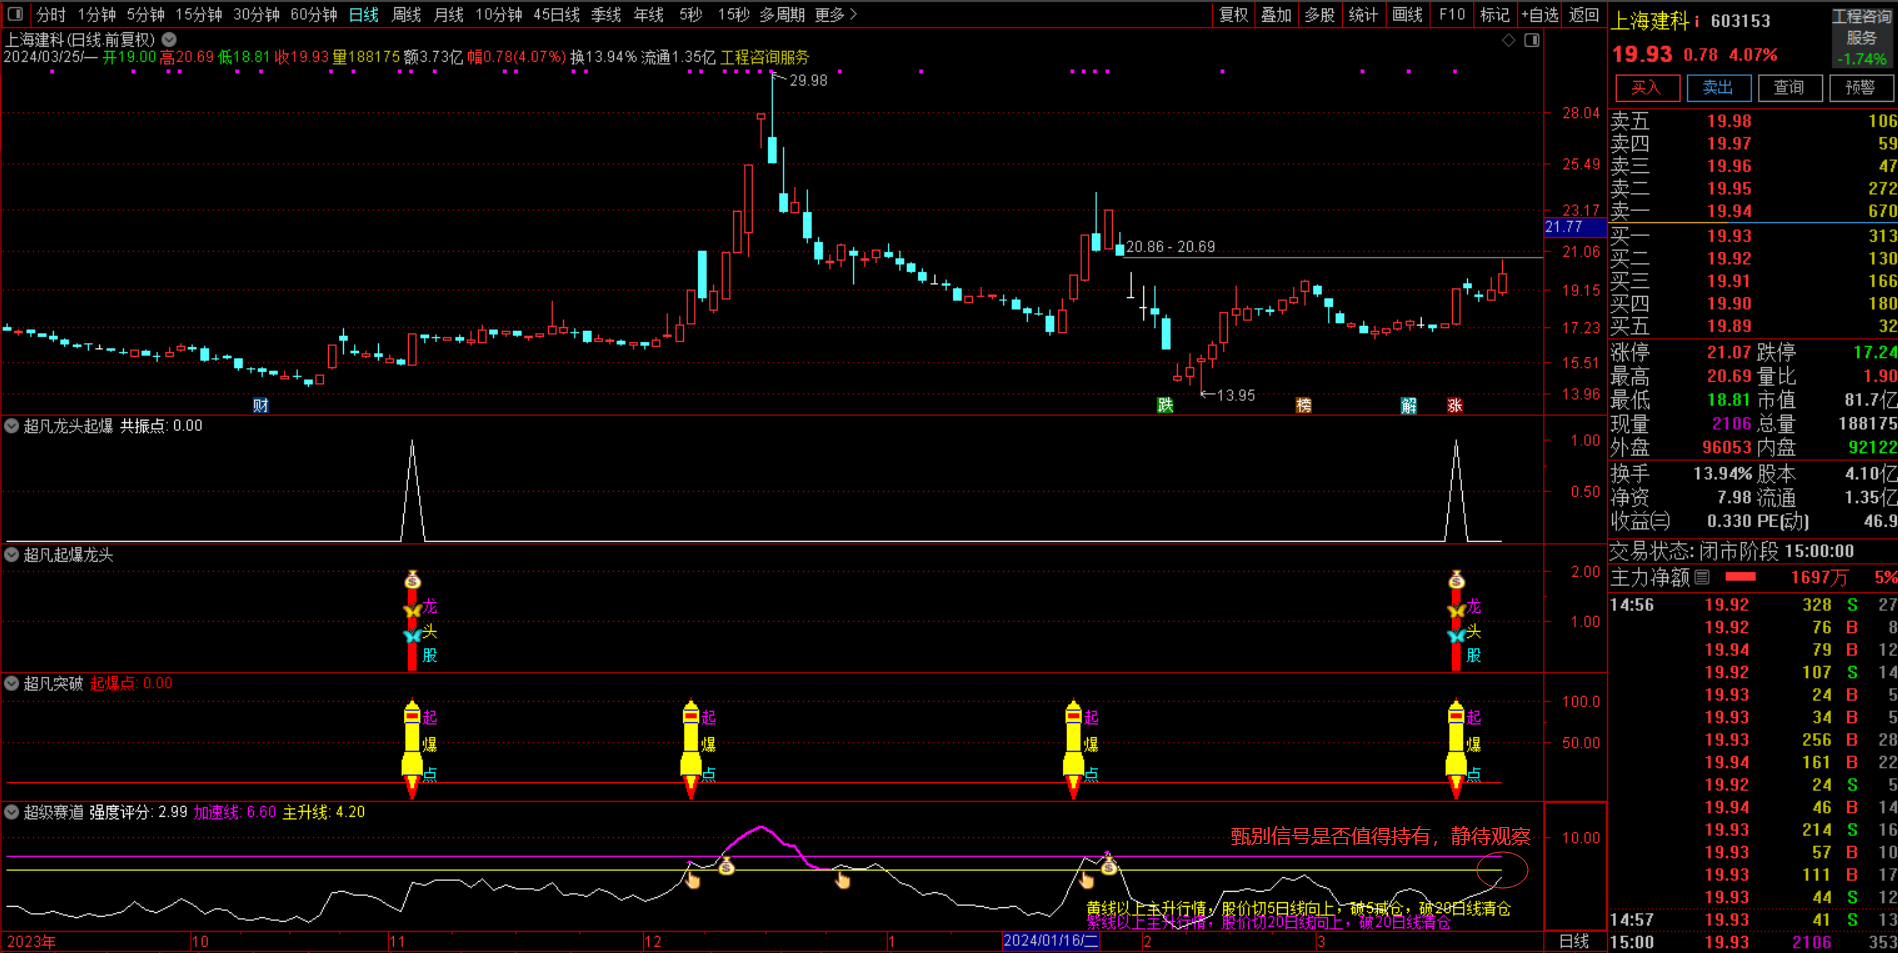This screenshot has height=953, width=1898.
Task: Click the 涨 event marker on chart
Action: (x=1455, y=405)
